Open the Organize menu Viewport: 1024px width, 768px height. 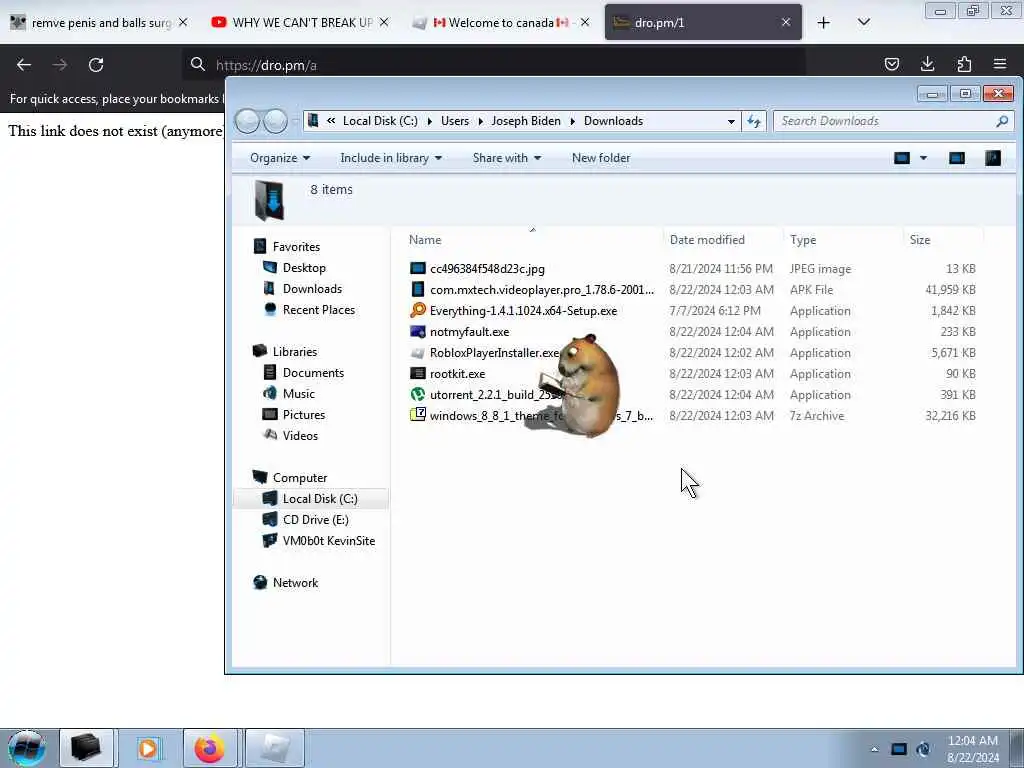[x=280, y=158]
